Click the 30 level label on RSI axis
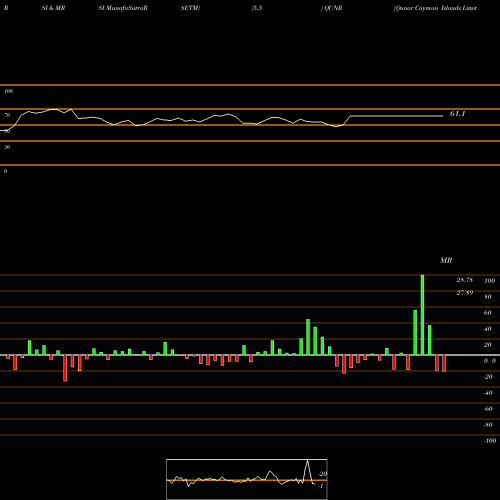 pyautogui.click(x=7, y=147)
